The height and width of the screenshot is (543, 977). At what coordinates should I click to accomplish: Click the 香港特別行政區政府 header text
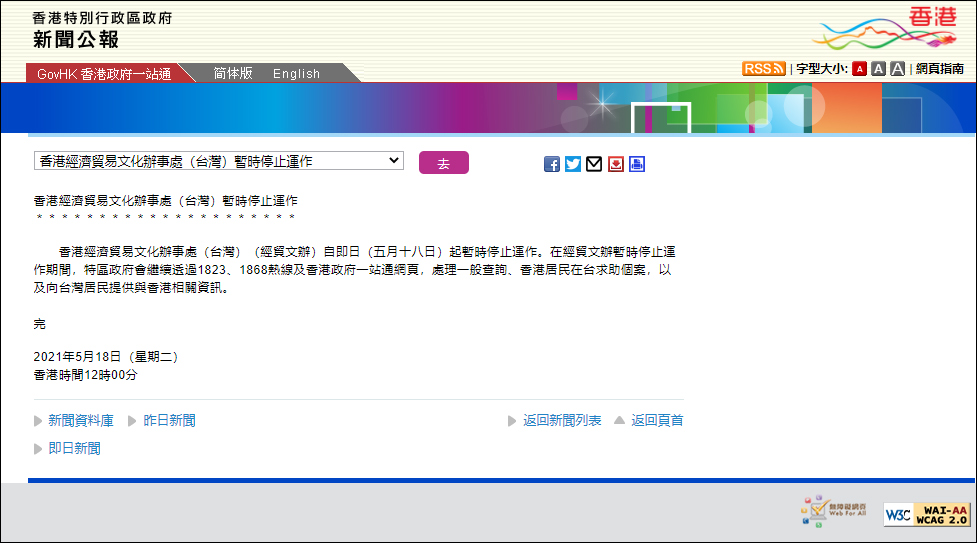click(102, 17)
